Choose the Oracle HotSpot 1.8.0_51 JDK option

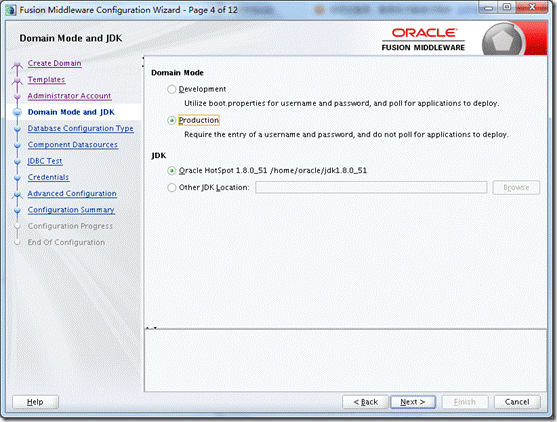[172, 171]
